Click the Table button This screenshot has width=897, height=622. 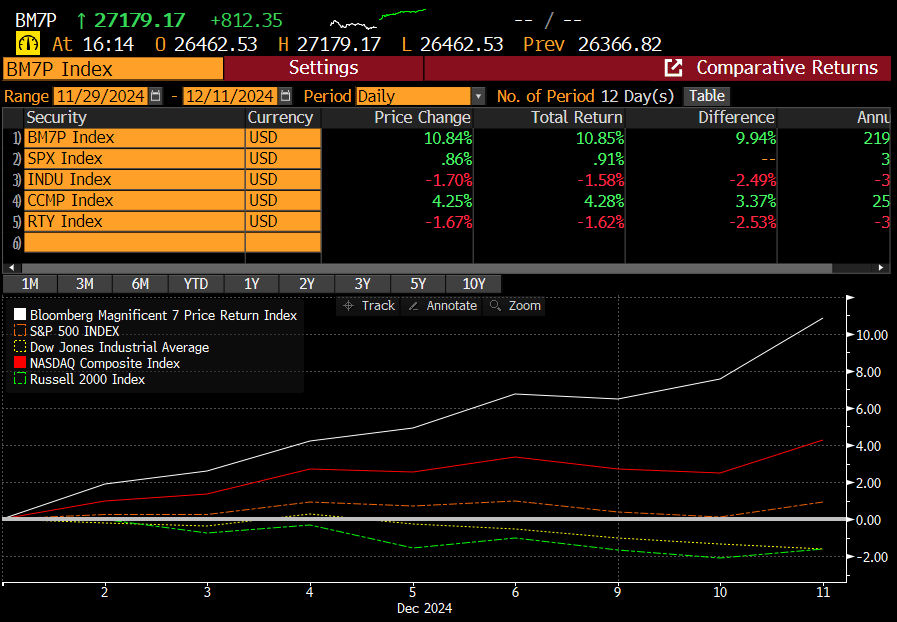pos(707,96)
